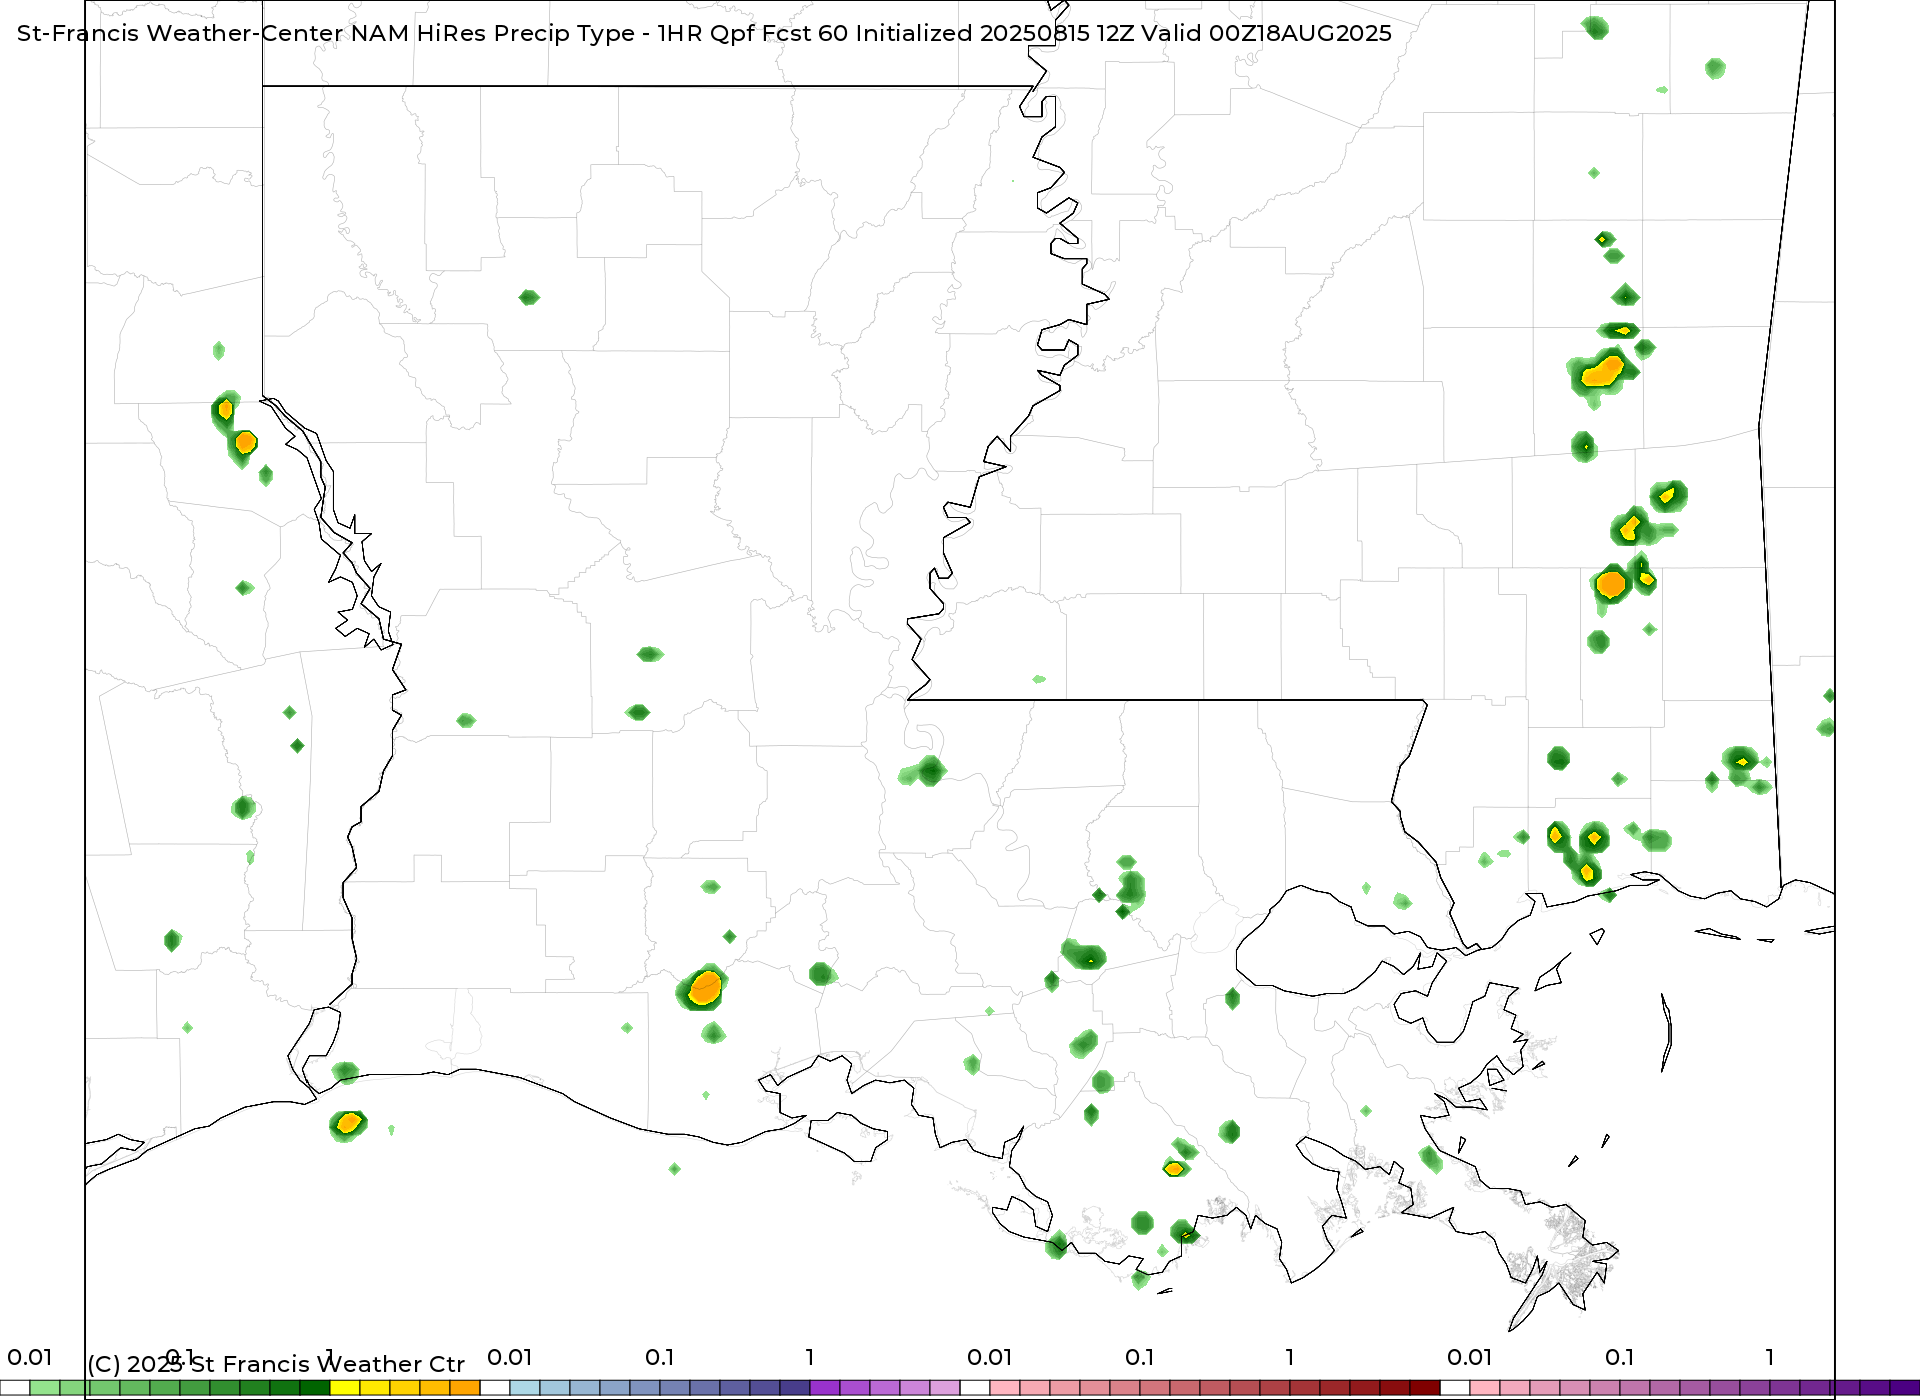Image resolution: width=1920 pixels, height=1400 pixels.
Task: Click the map title text starting 'St-Francis Weather-Center NAM HiRes'
Action: (704, 33)
